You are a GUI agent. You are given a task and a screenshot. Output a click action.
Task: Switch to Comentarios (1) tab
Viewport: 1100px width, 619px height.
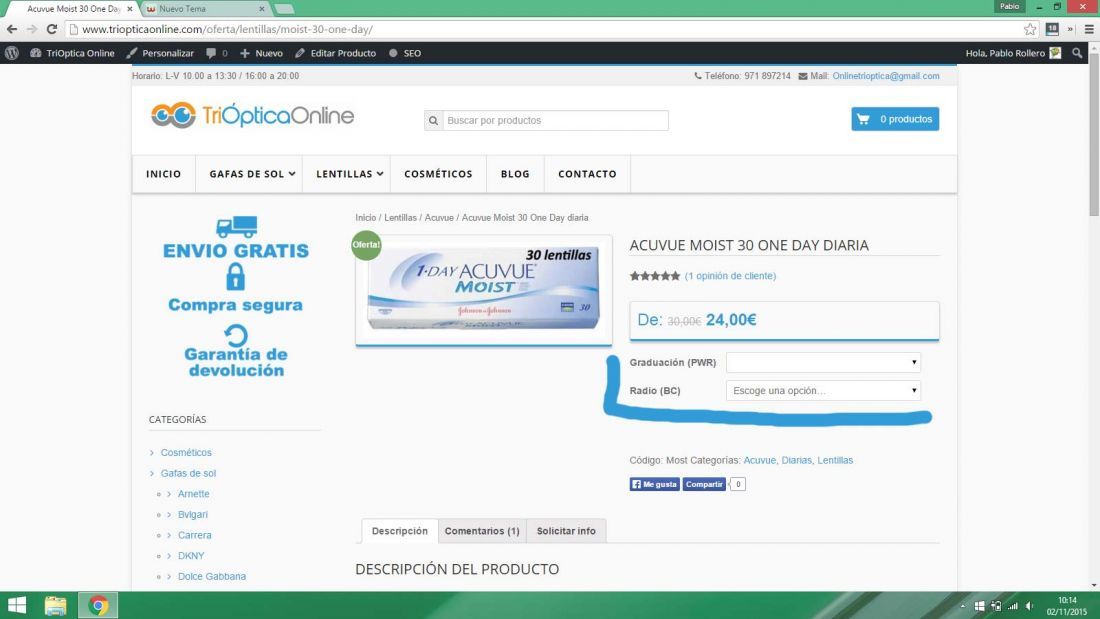(x=482, y=531)
